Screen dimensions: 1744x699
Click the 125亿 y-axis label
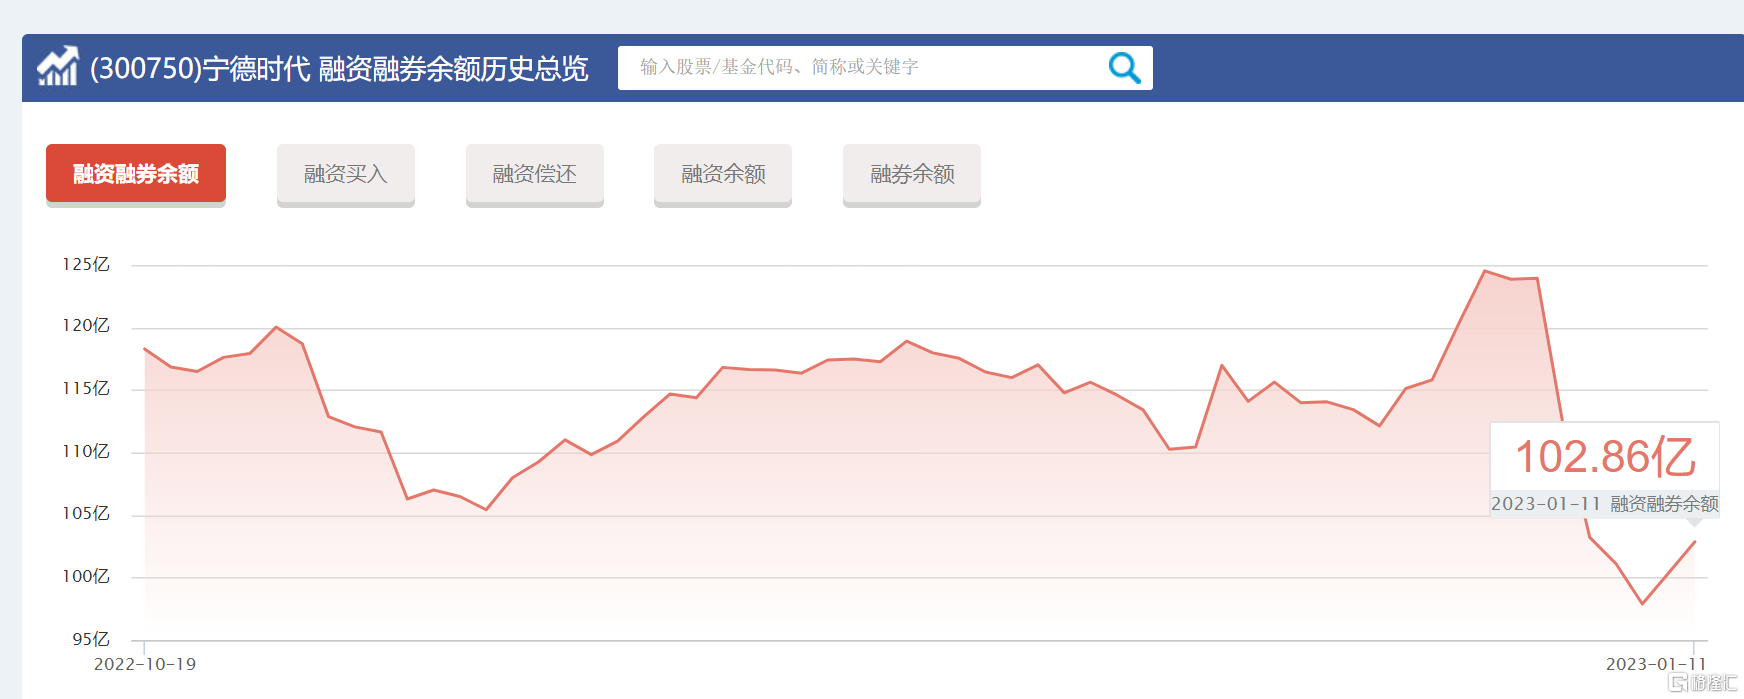(86, 264)
